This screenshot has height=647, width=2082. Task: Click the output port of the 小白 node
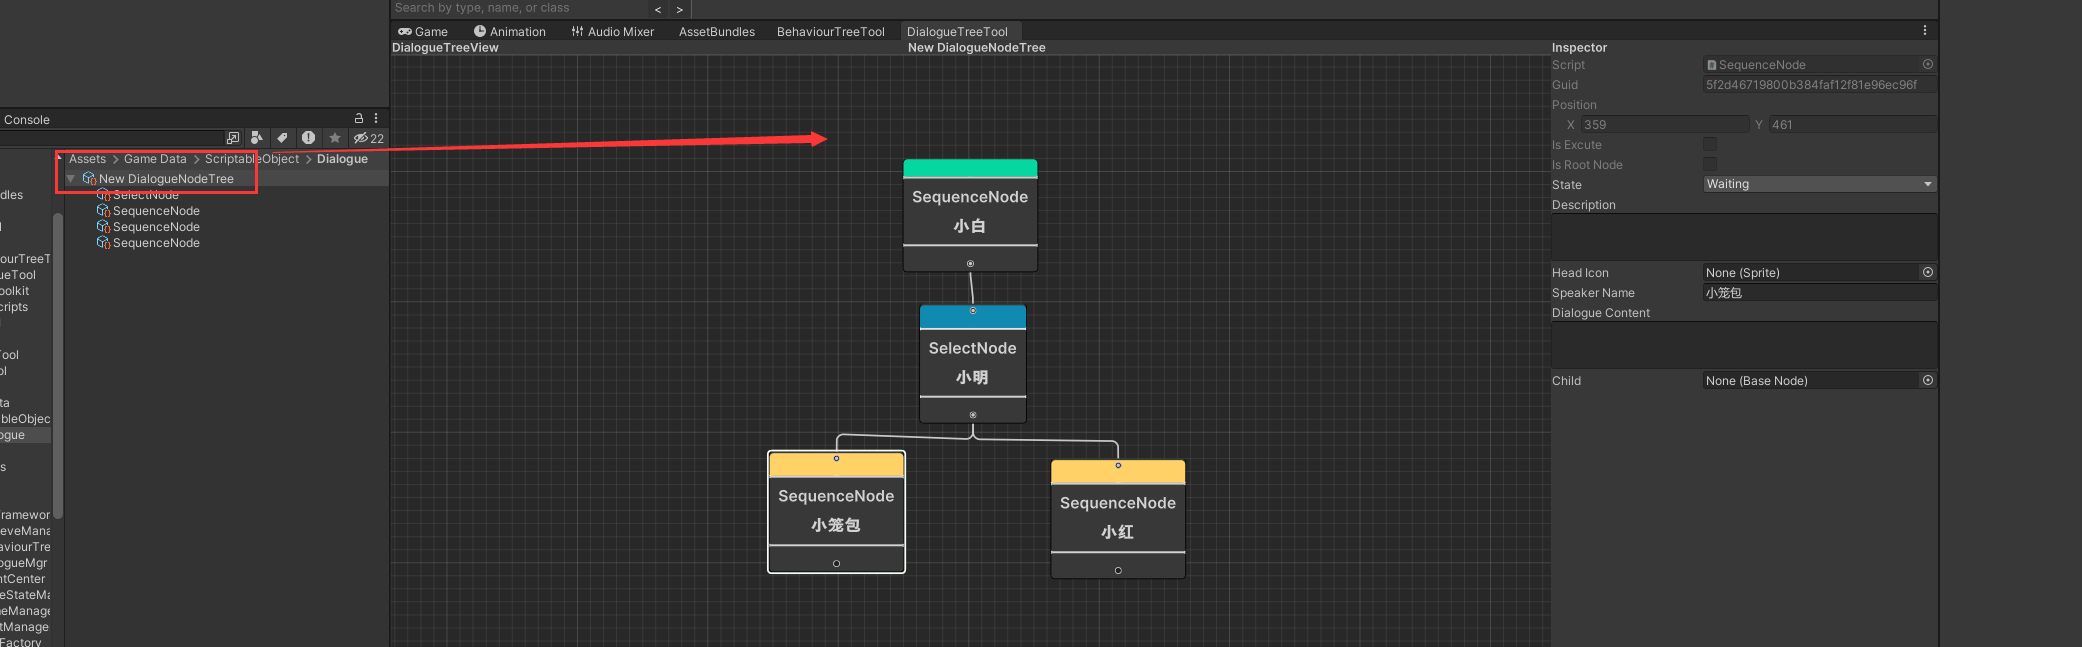(970, 264)
